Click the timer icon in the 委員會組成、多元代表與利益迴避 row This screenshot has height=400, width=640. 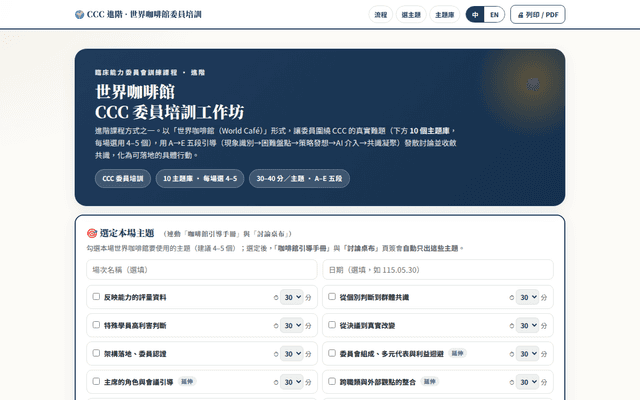[x=511, y=354]
